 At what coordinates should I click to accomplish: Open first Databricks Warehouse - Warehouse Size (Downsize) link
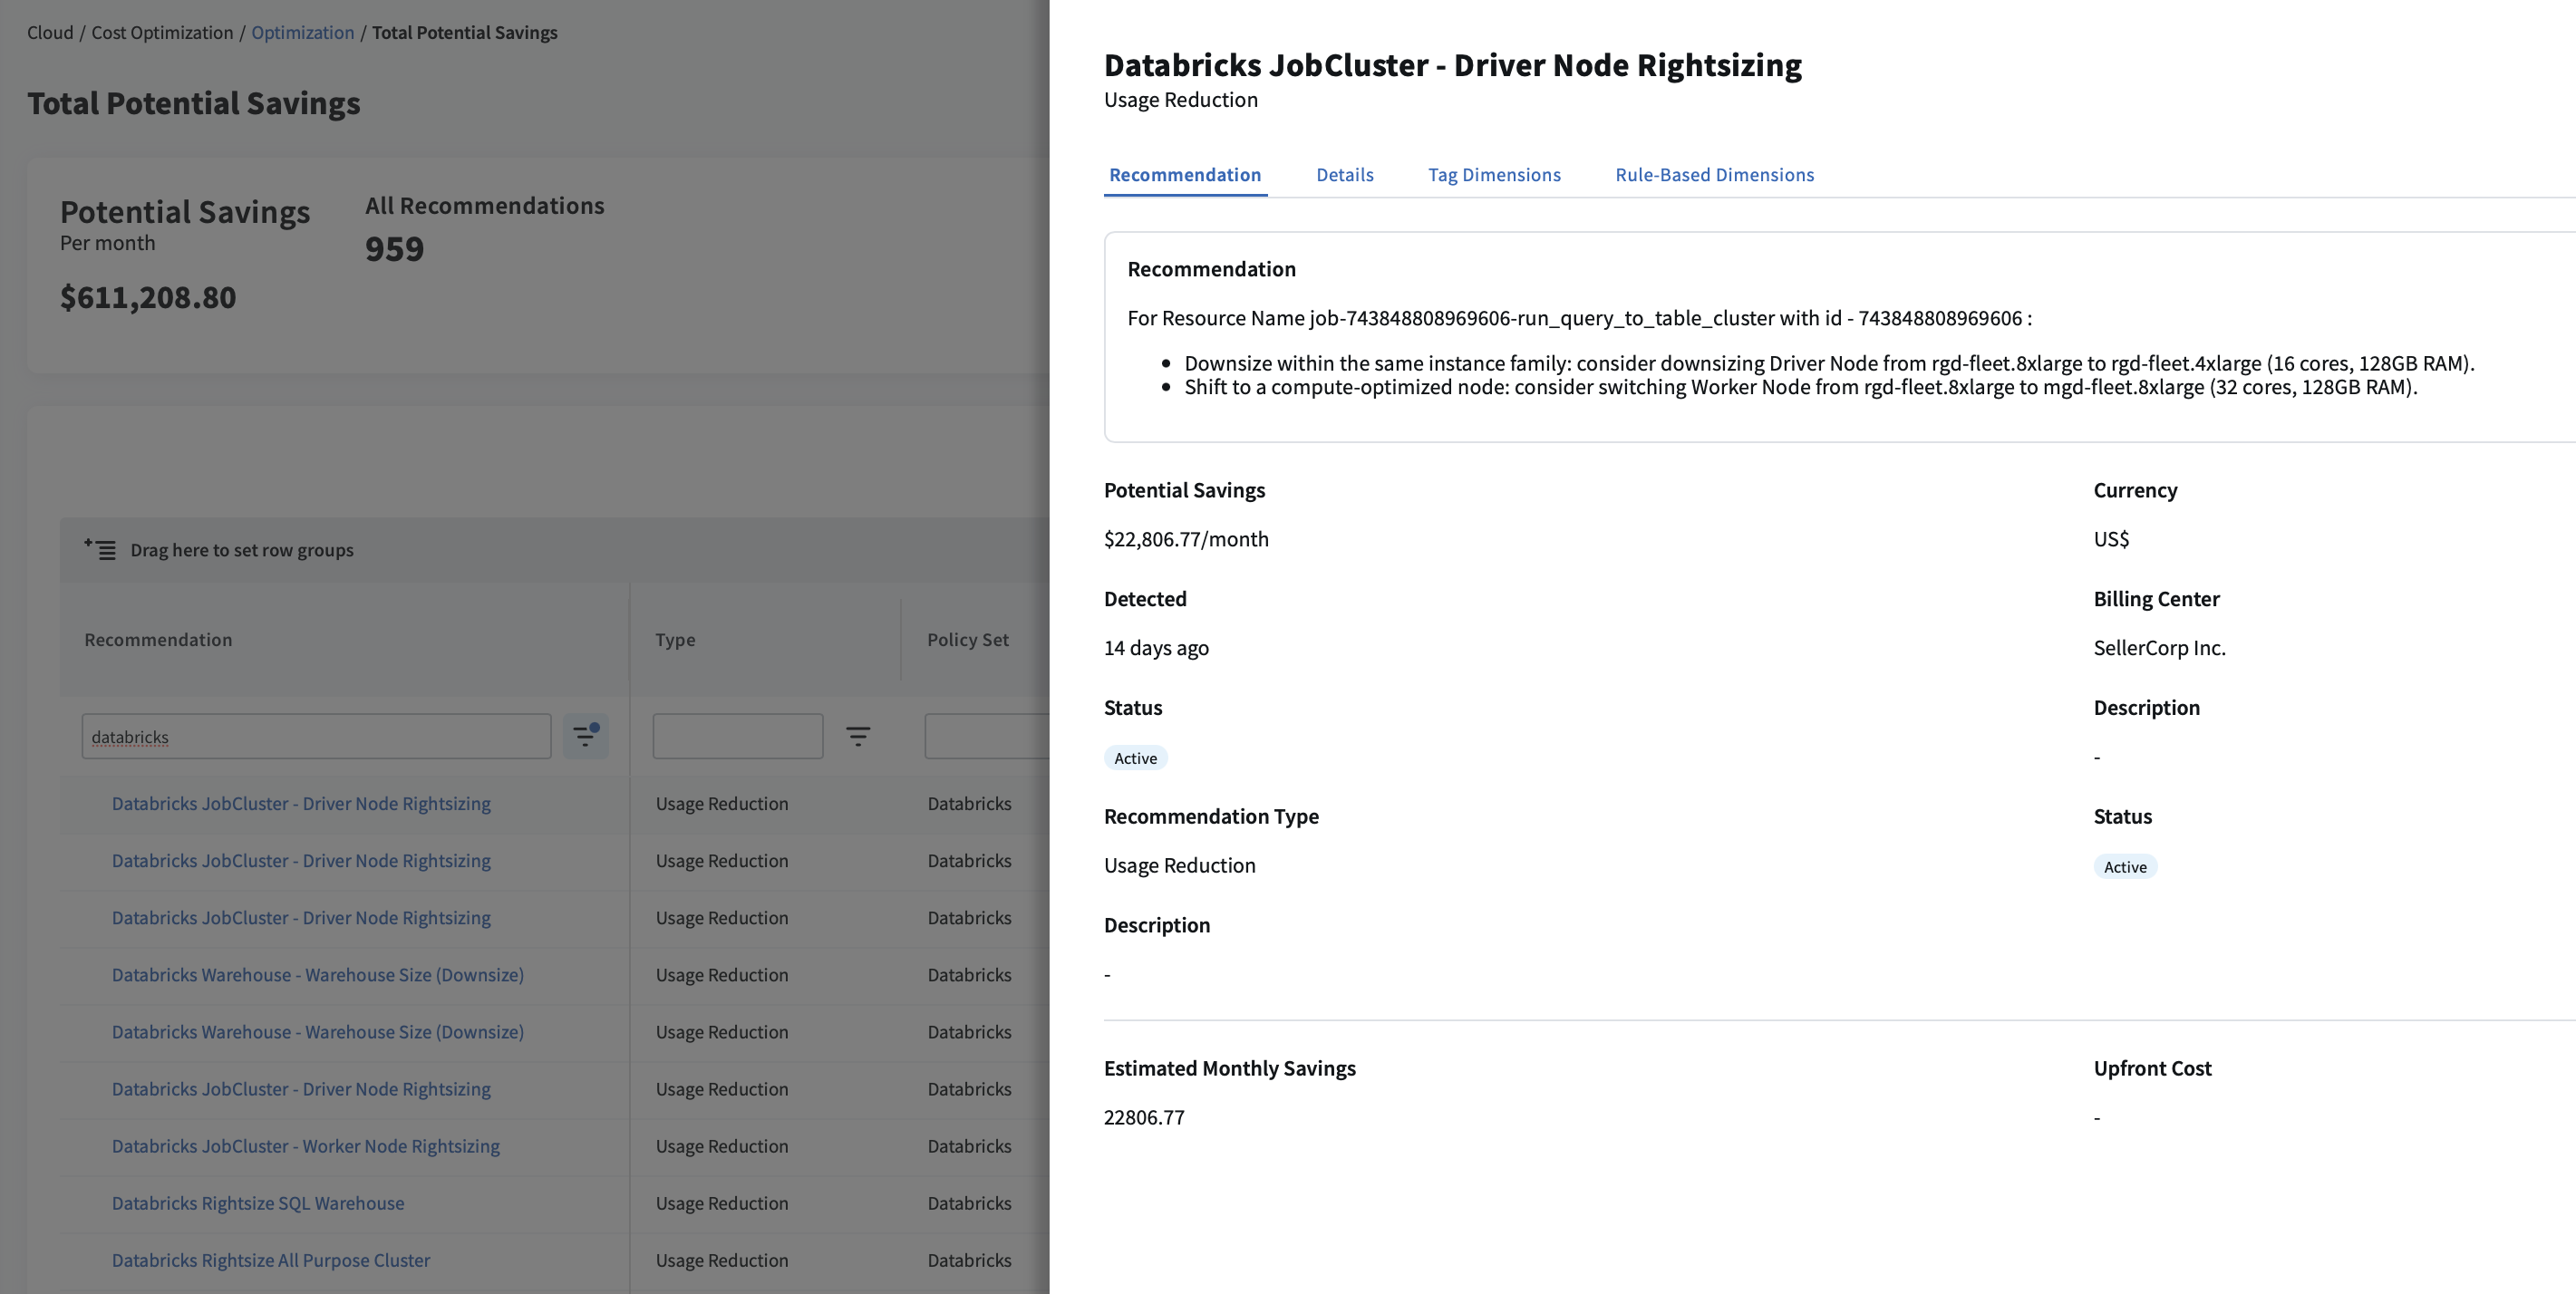pyautogui.click(x=318, y=974)
